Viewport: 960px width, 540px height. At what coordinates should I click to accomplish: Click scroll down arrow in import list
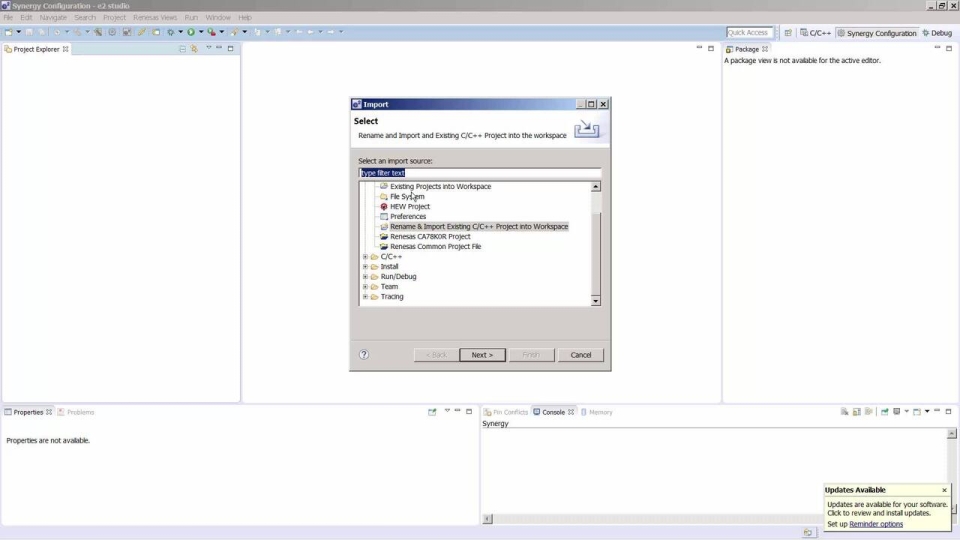tap(595, 301)
